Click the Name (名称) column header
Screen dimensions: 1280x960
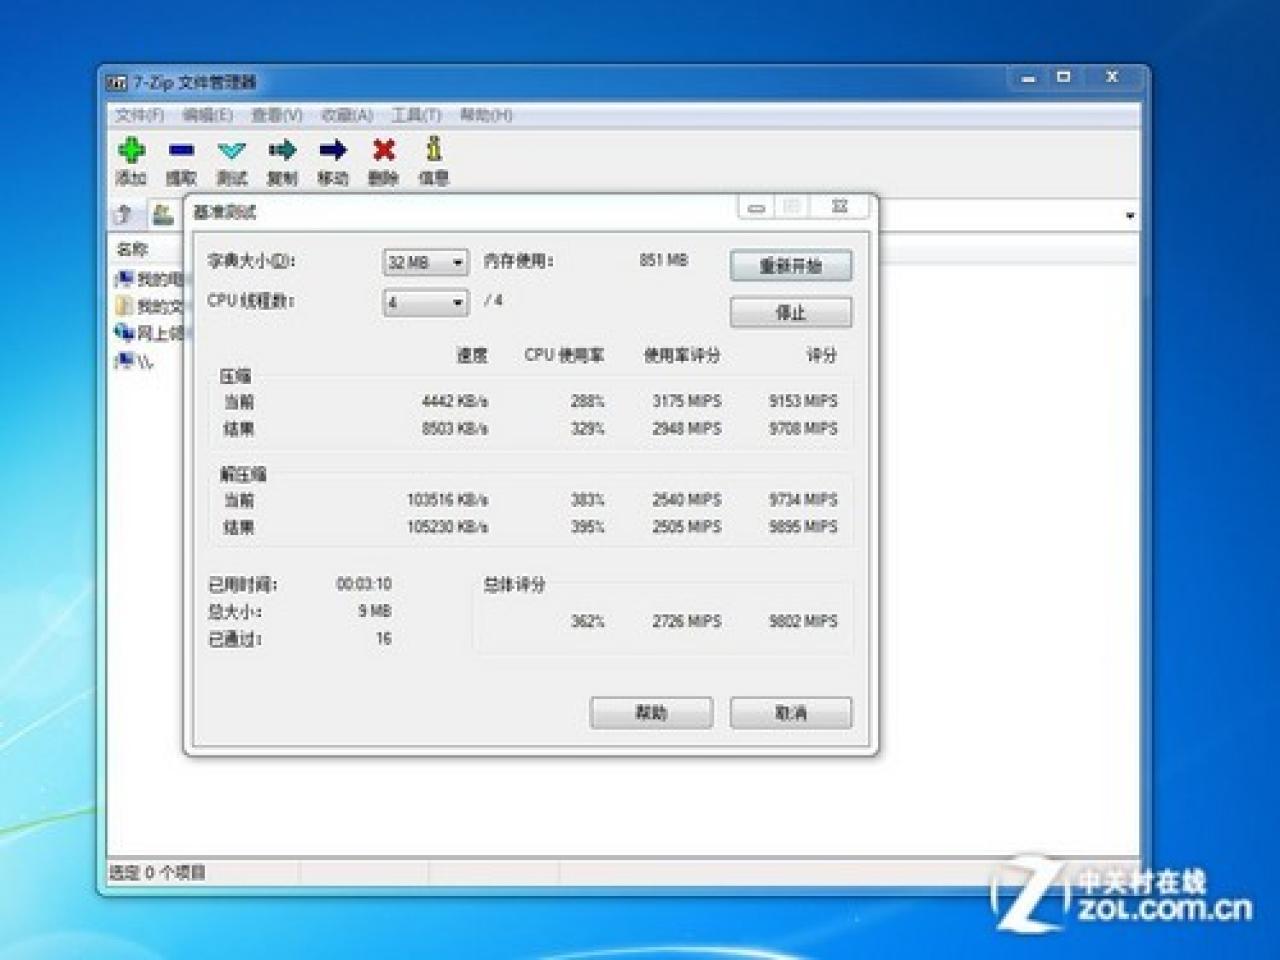(132, 249)
